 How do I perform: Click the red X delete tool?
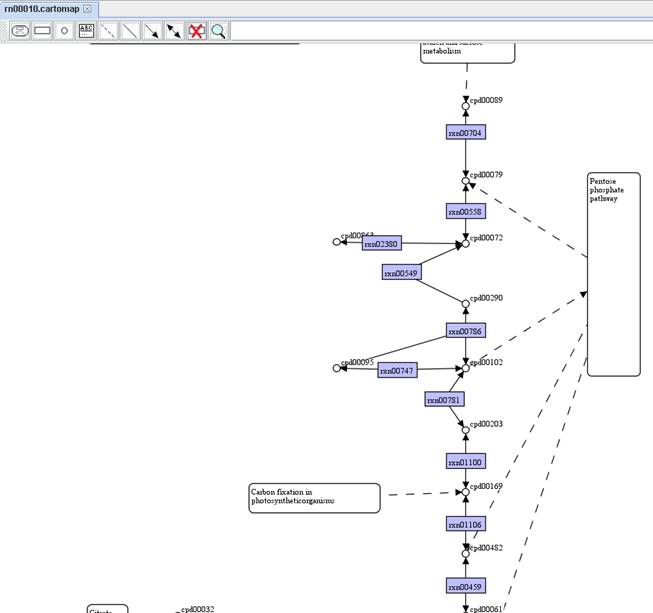[197, 31]
